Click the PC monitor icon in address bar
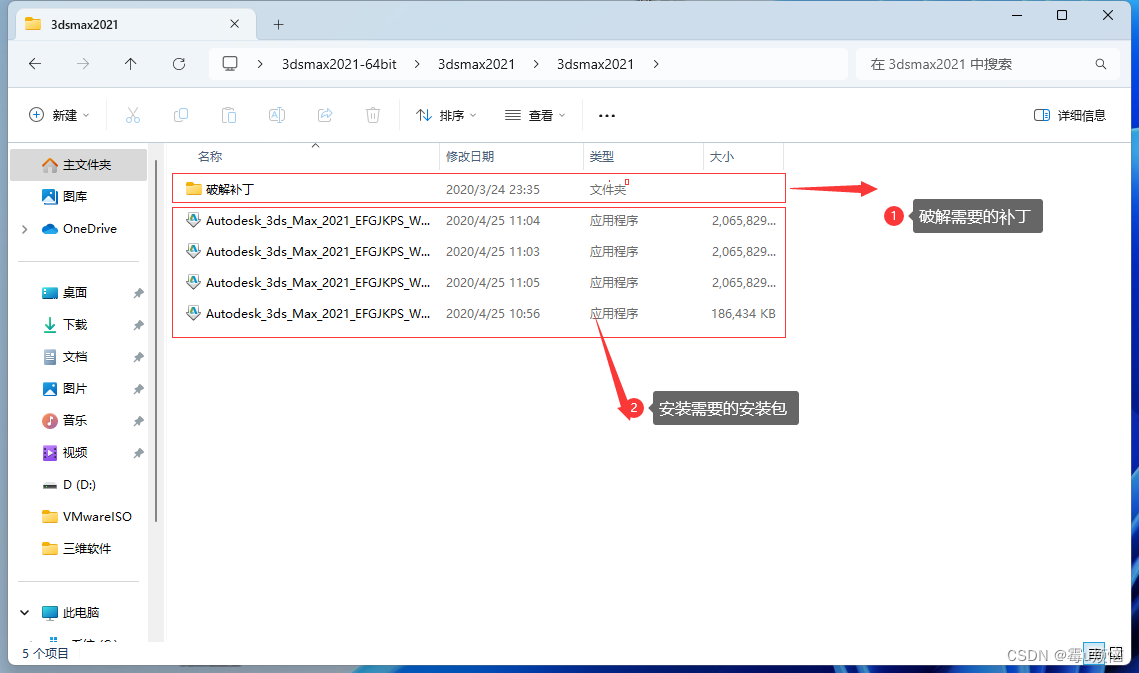 click(230, 64)
